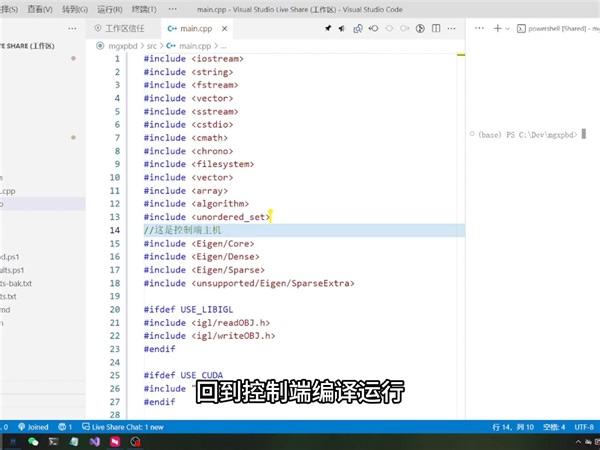Click the greyed circle icon in the editor toolbar
The image size is (600, 450).
389,28
